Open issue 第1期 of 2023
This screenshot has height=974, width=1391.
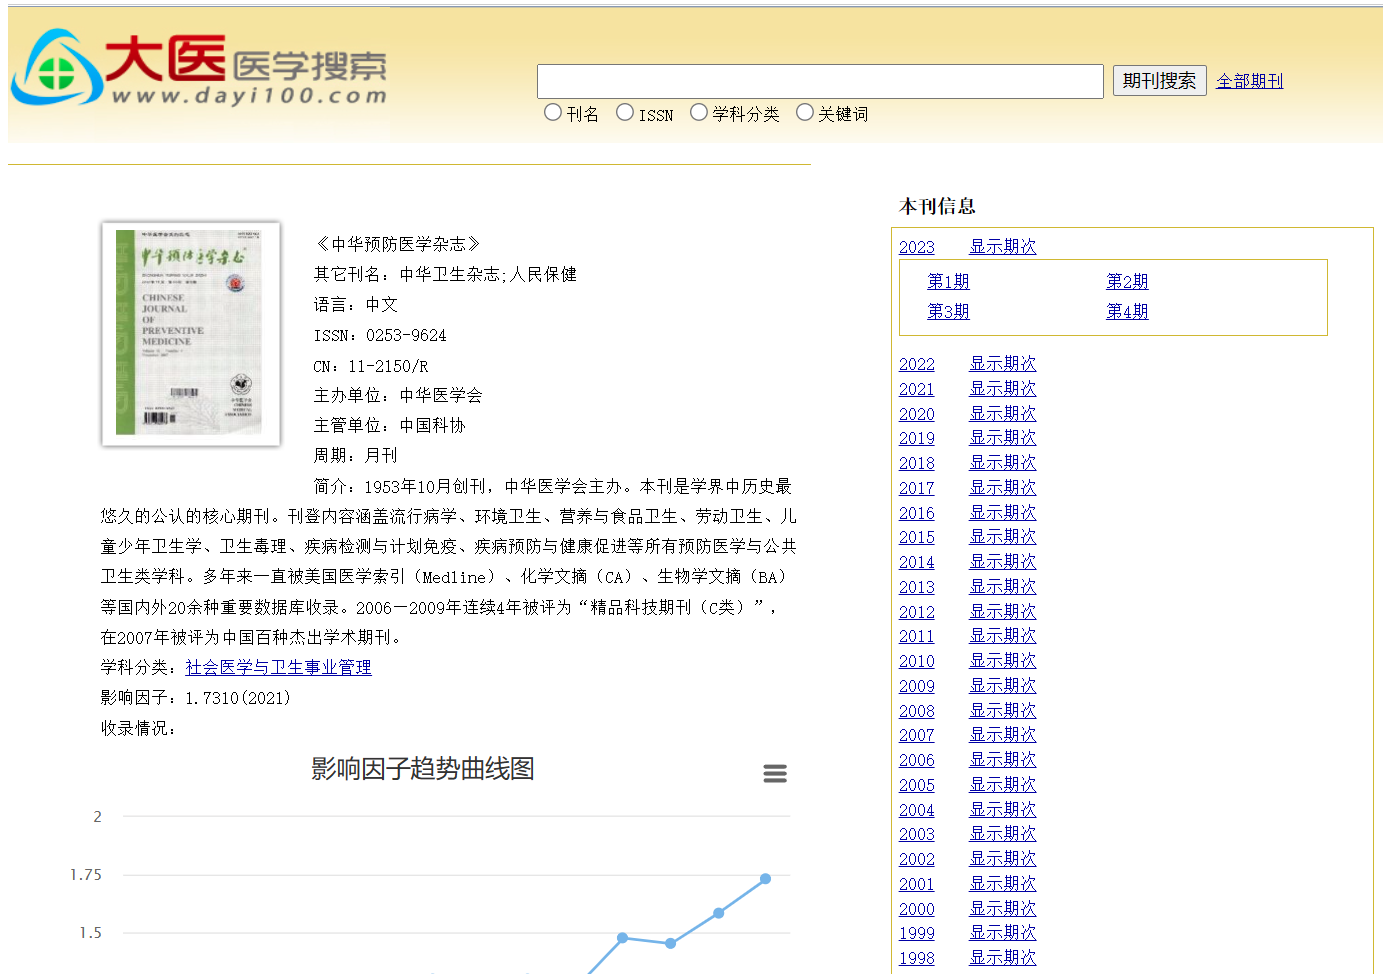(x=948, y=282)
